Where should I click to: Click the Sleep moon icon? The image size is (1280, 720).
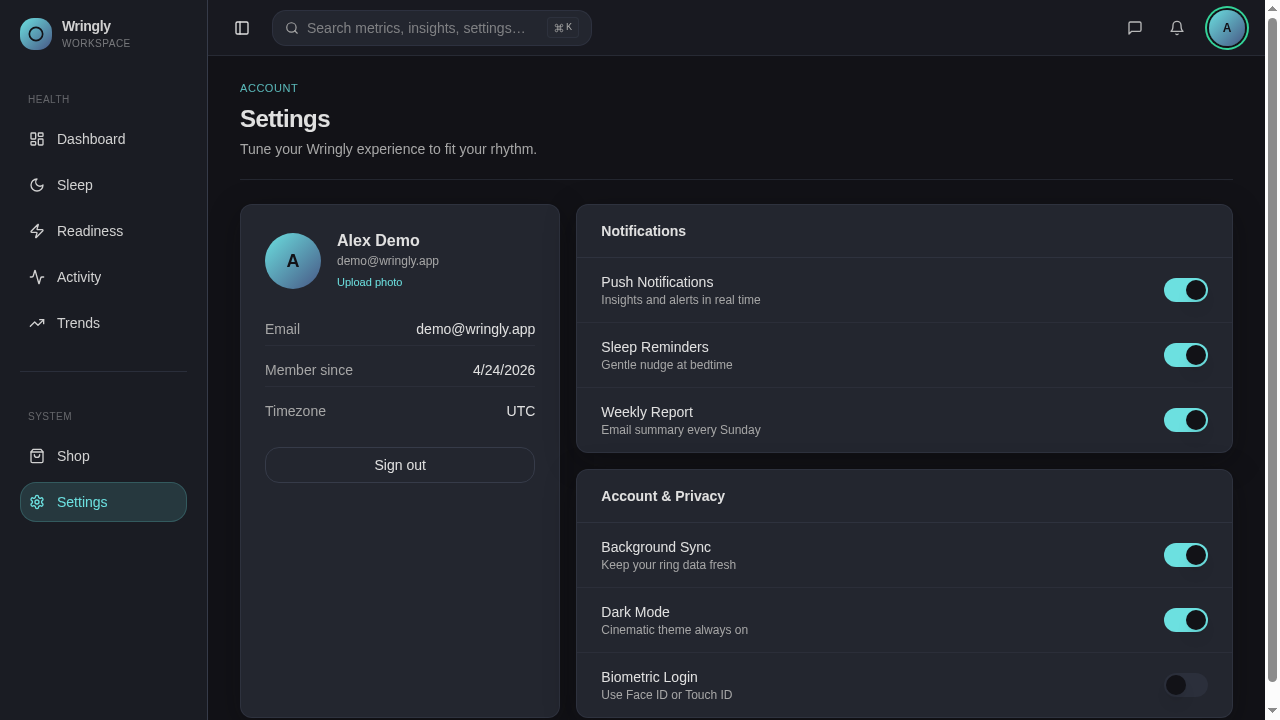pos(37,185)
